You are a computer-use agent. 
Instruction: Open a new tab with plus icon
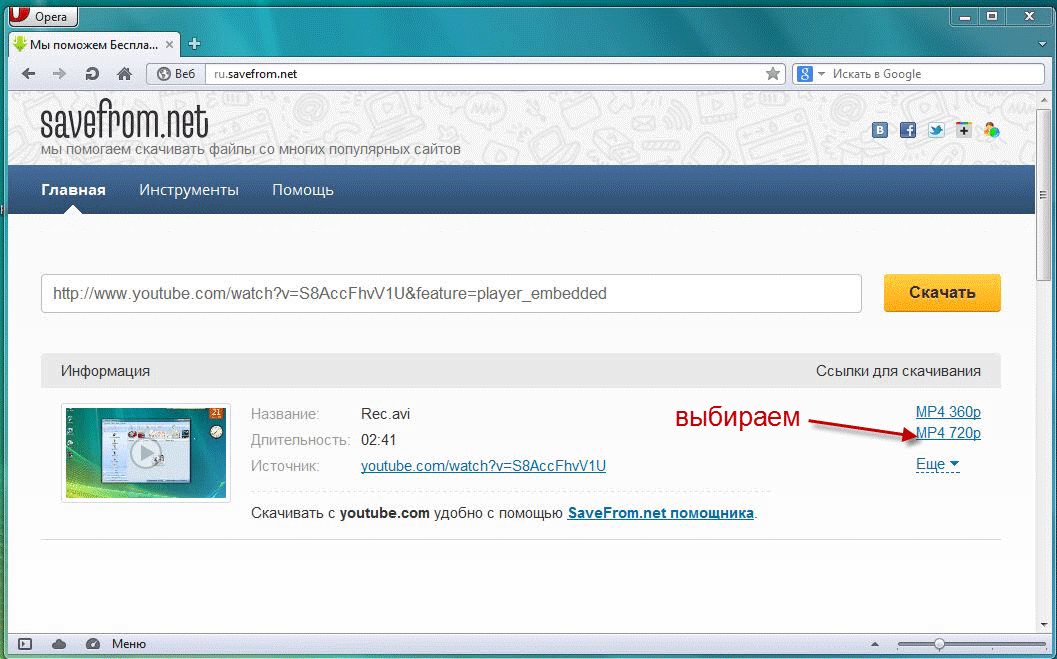click(x=194, y=44)
